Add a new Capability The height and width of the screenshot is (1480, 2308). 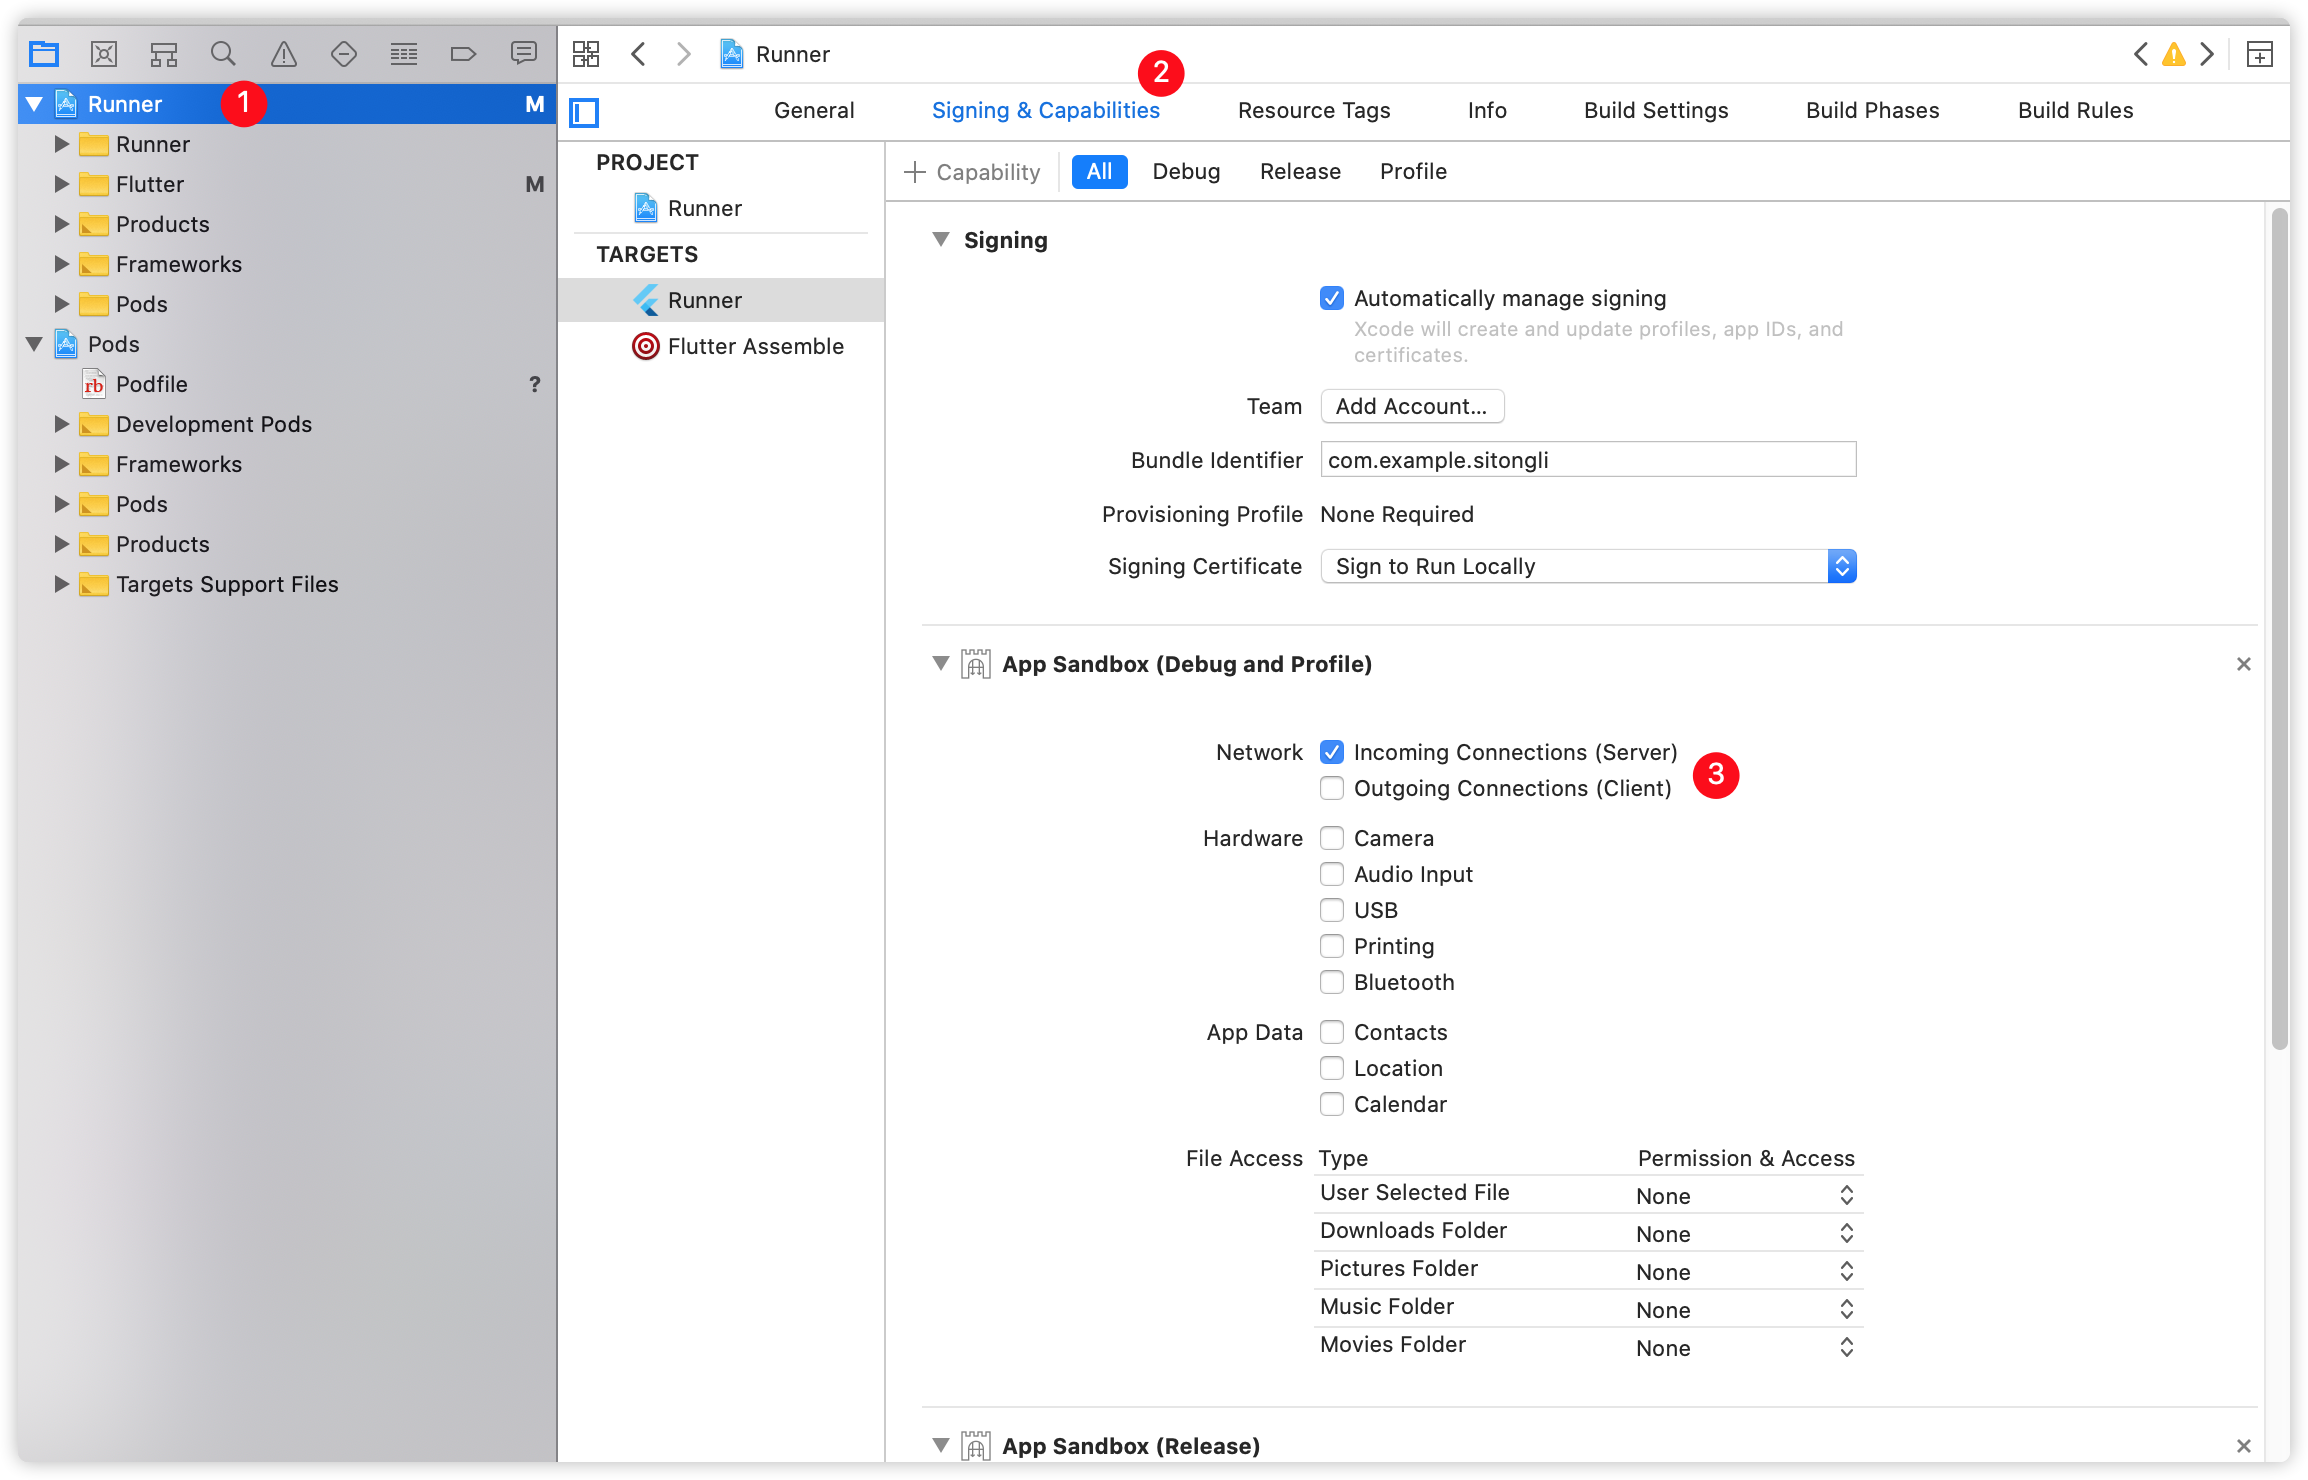coord(973,172)
